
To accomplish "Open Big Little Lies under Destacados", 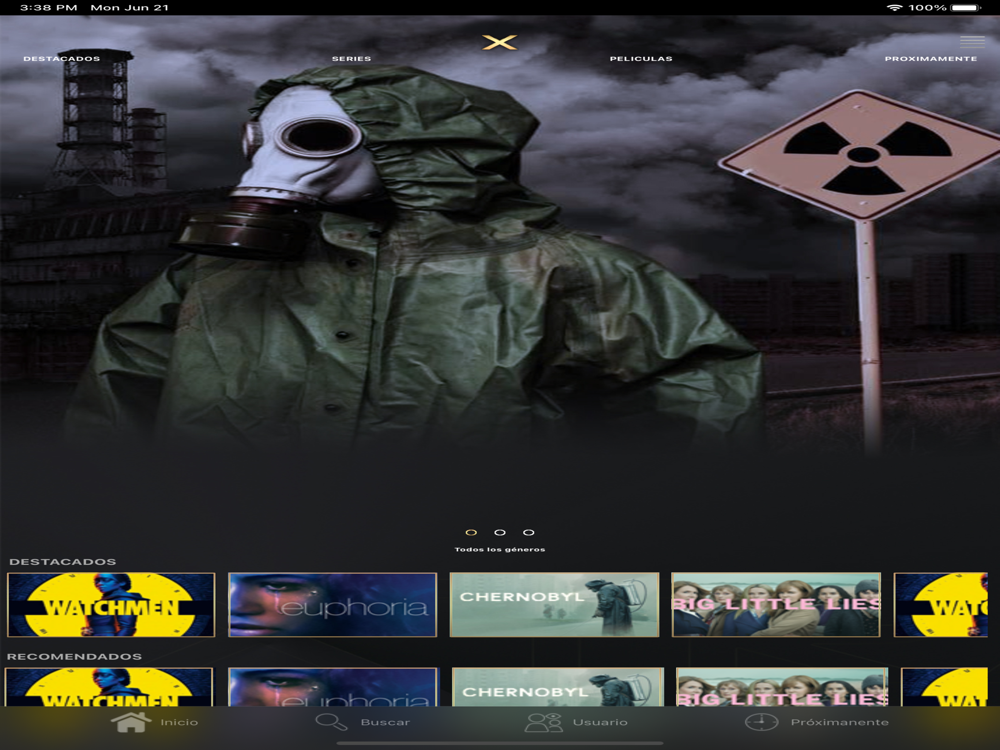I will click(776, 605).
